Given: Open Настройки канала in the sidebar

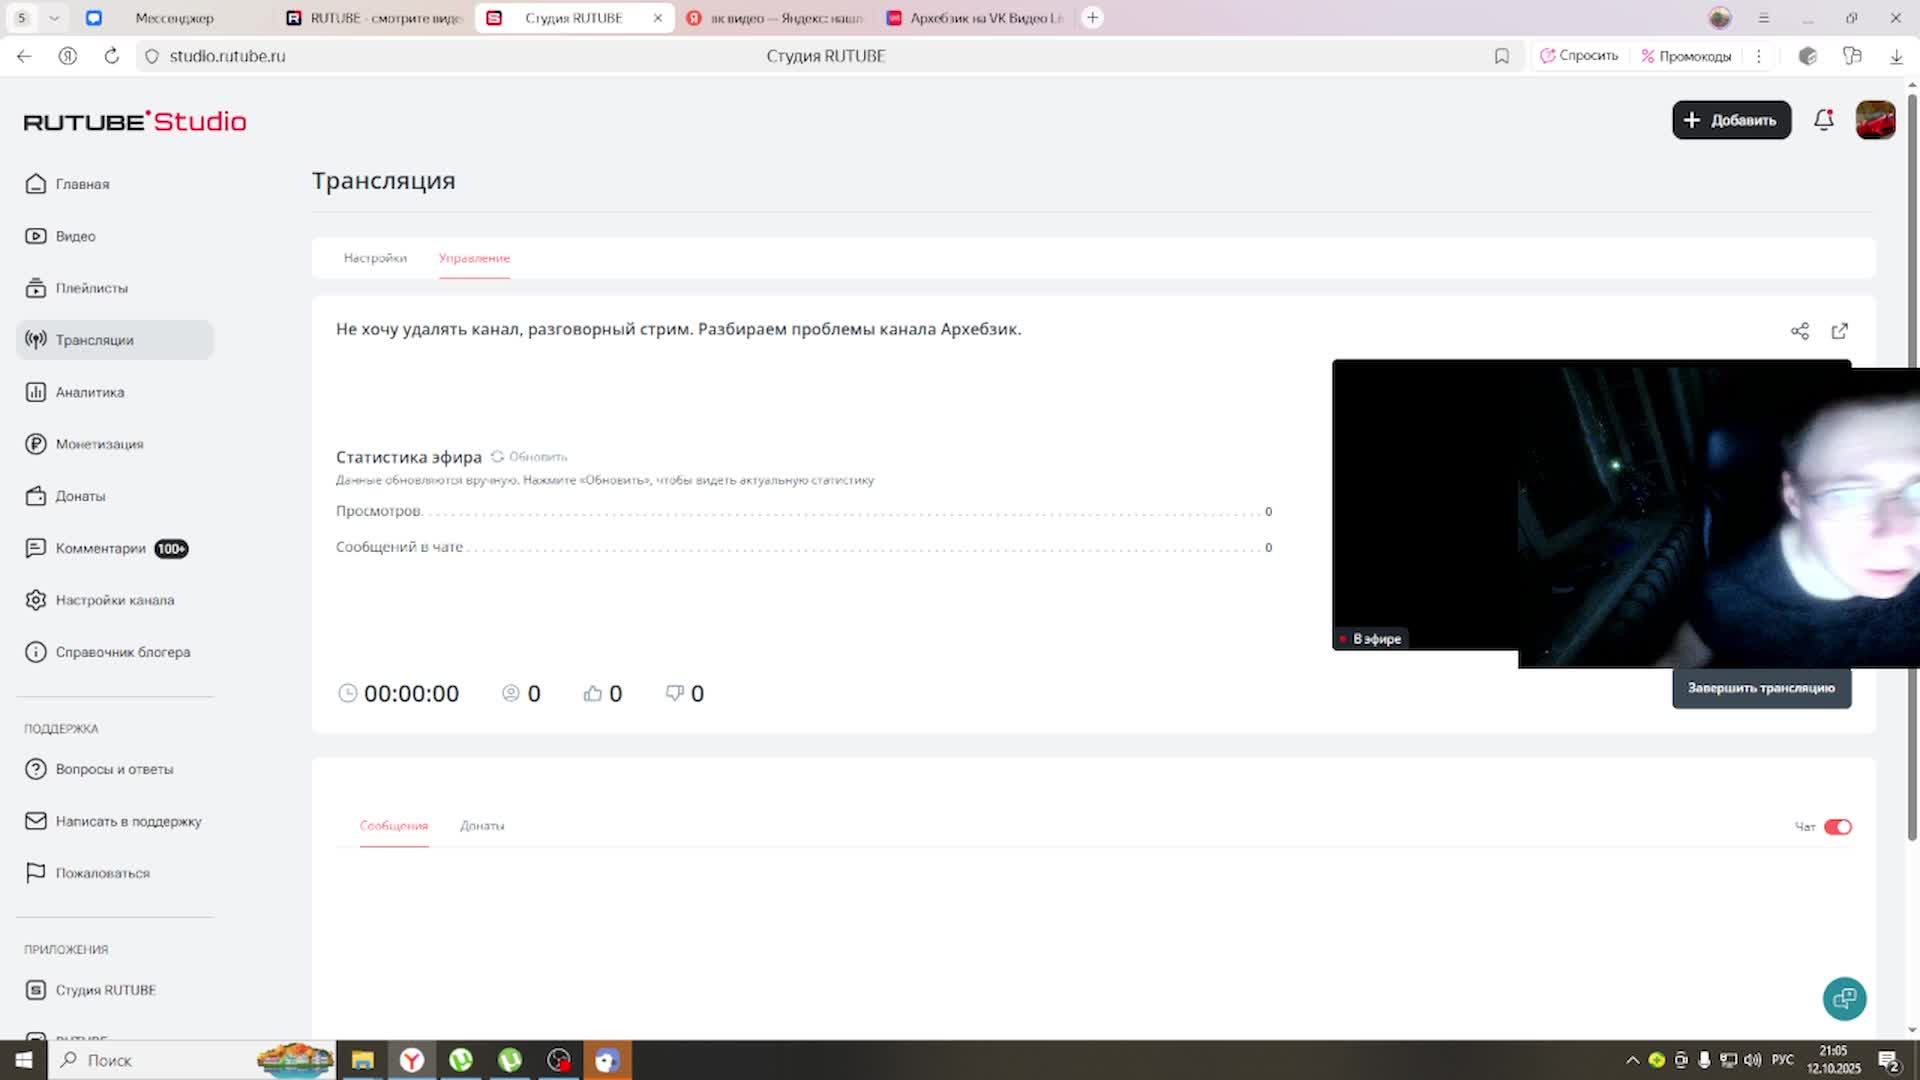Looking at the screenshot, I should pyautogui.click(x=114, y=600).
